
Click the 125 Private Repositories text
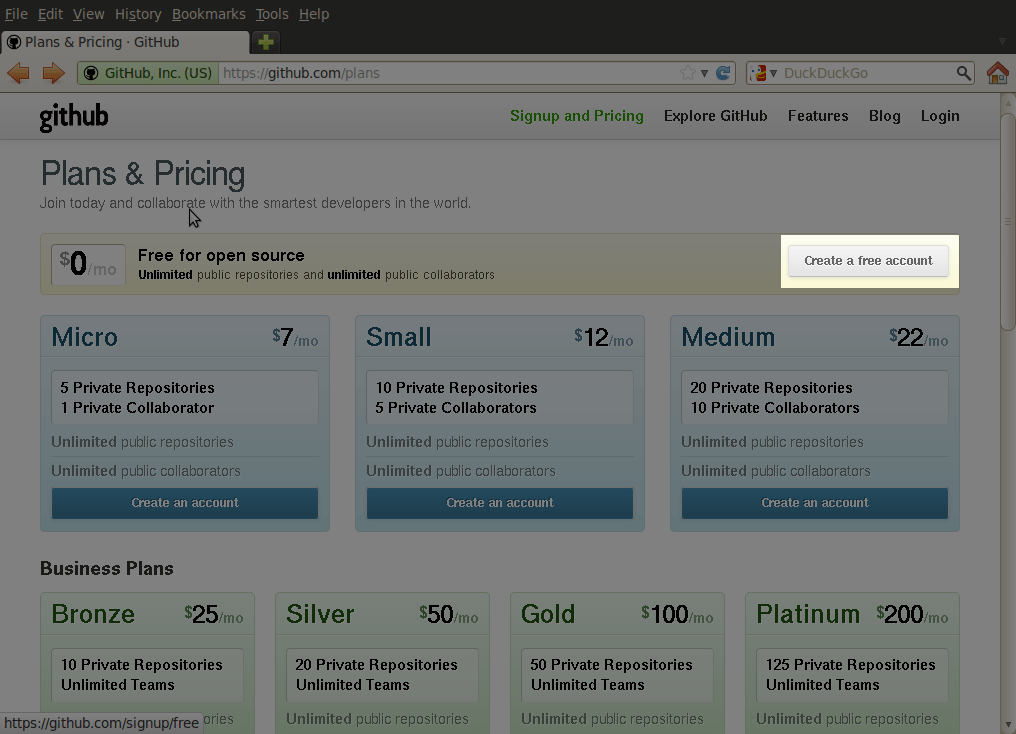click(850, 665)
